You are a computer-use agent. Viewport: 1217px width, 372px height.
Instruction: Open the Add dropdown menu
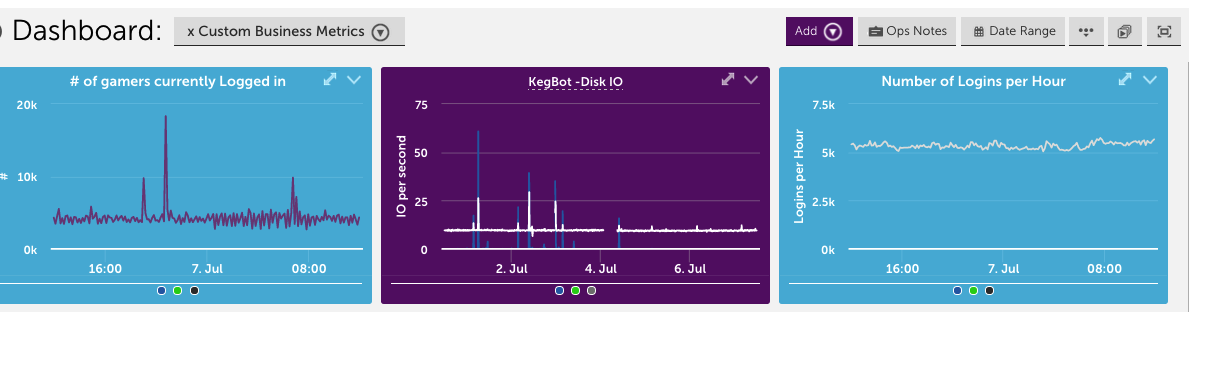[x=819, y=31]
